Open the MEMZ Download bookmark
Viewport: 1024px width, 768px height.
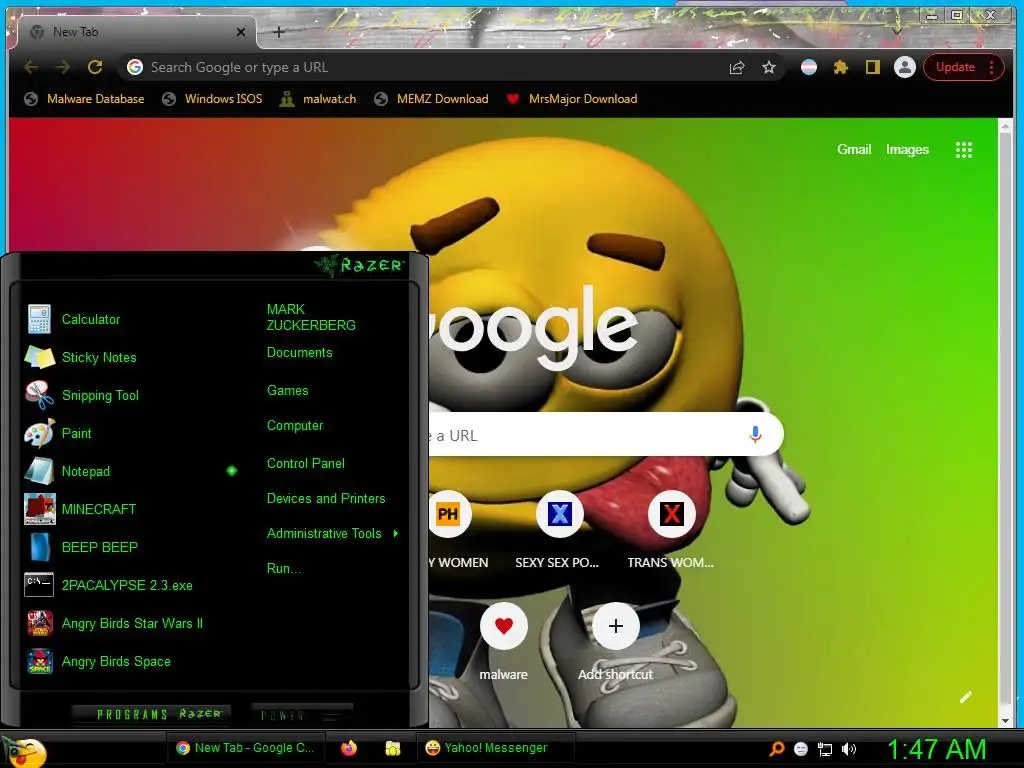(x=431, y=99)
